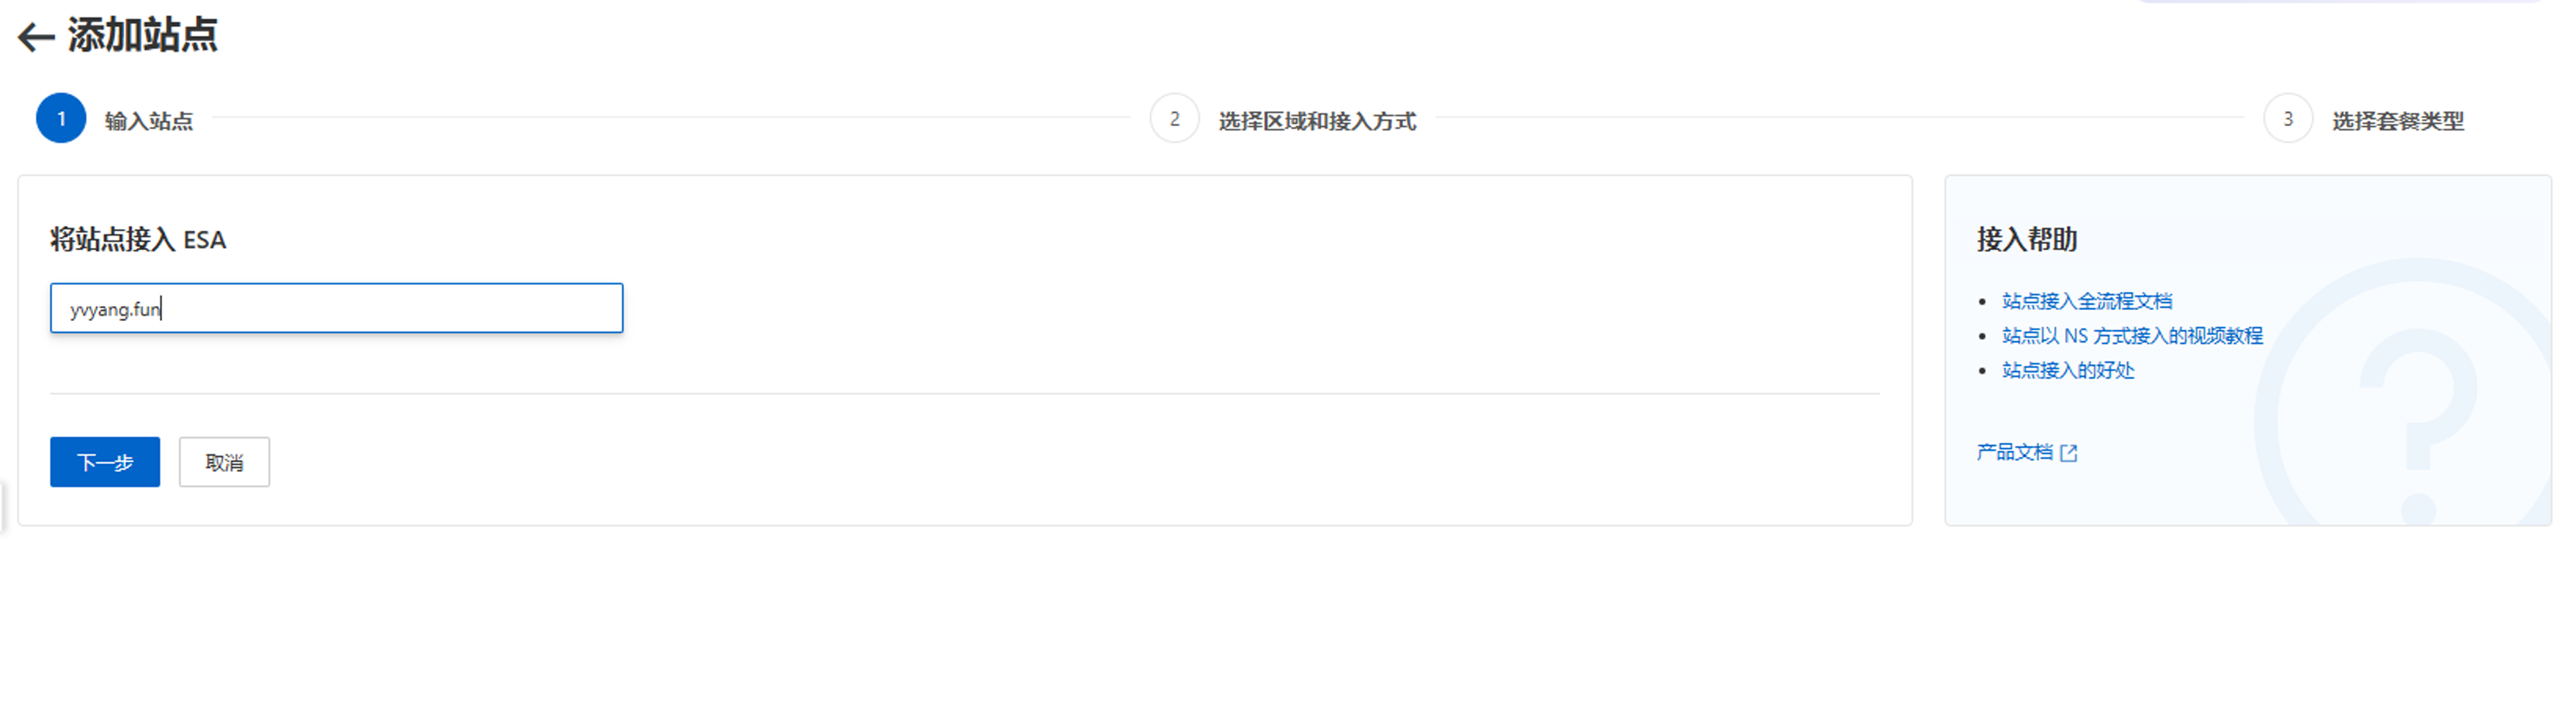This screenshot has width=2576, height=715.
Task: Click the 取消 button
Action: pyautogui.click(x=224, y=462)
